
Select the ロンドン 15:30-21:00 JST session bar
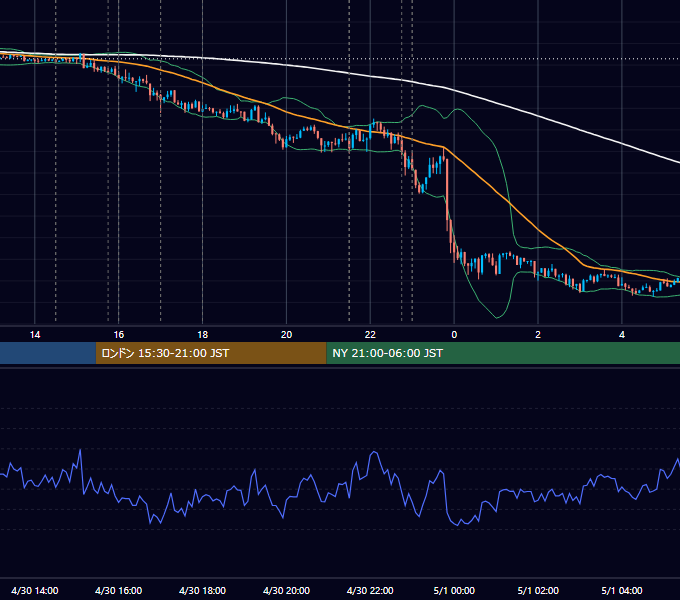(211, 353)
